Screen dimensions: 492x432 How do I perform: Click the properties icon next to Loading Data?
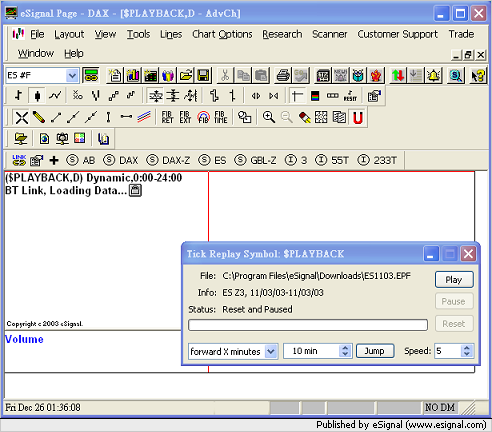pyautogui.click(x=135, y=191)
